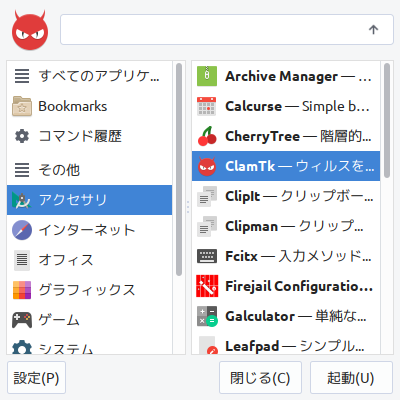Screen dimensions: 400x400
Task: Select the グラフィックス category label
Action: click(87, 290)
